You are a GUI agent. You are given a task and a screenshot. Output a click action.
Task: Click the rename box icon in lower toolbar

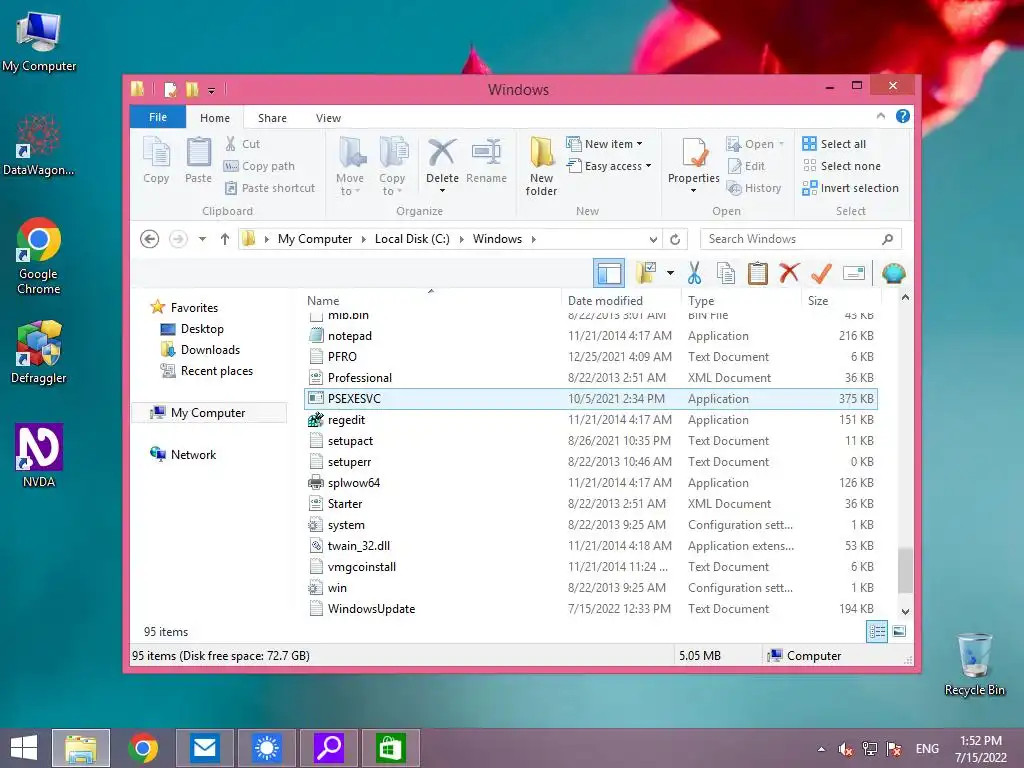point(854,273)
